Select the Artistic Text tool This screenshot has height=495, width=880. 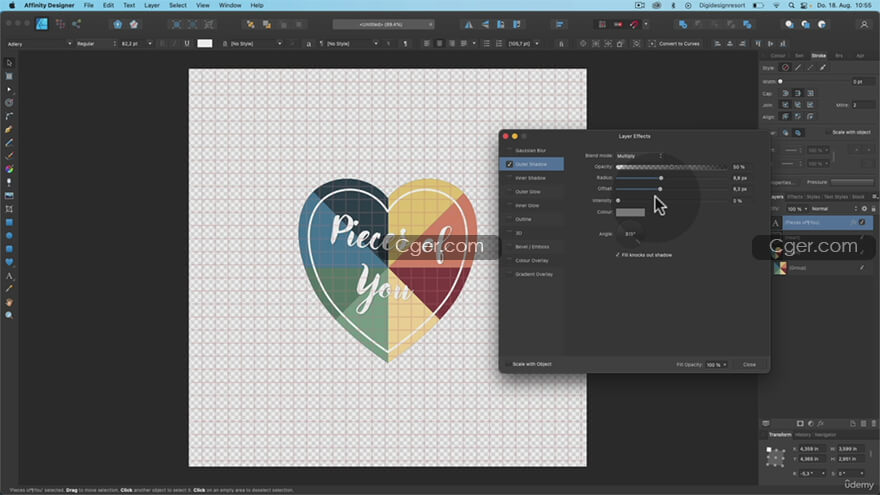click(x=9, y=275)
